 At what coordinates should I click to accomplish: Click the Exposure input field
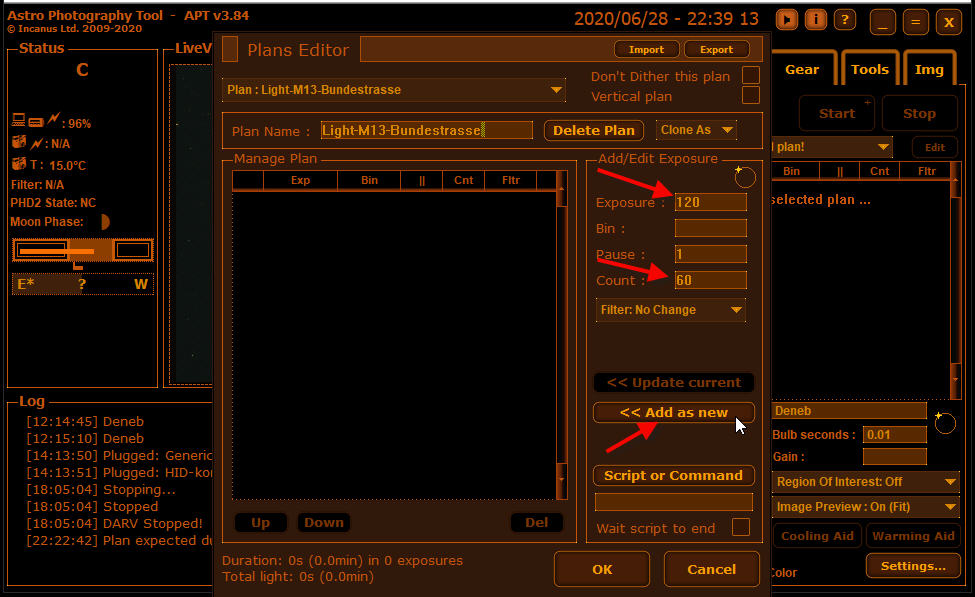coord(710,202)
